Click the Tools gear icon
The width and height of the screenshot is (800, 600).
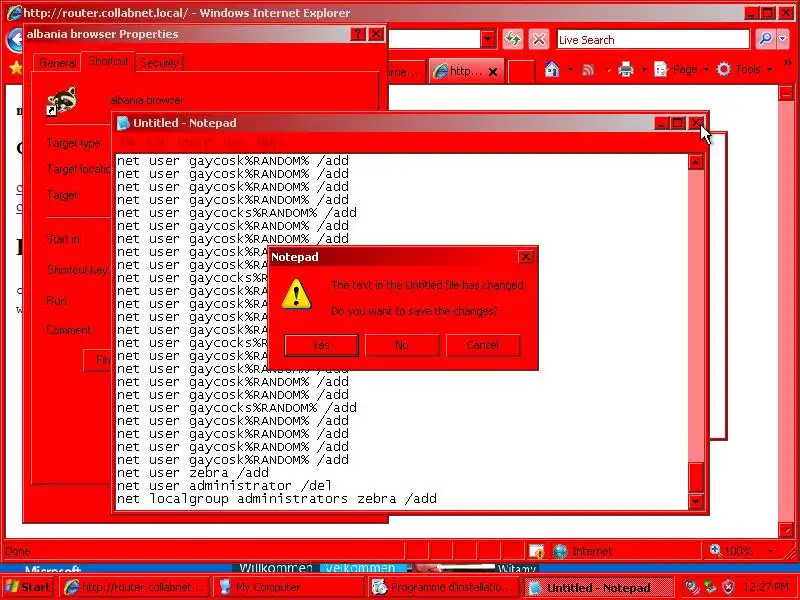[x=723, y=69]
